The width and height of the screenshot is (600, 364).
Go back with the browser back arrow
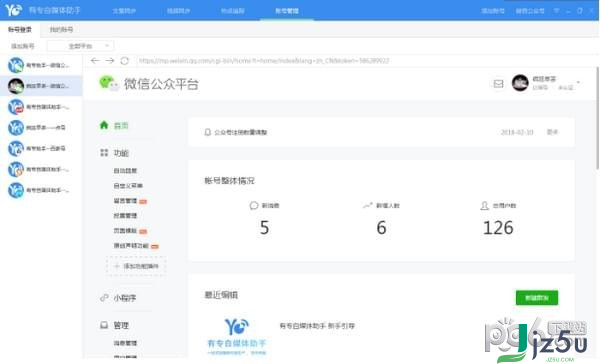[x=95, y=60]
